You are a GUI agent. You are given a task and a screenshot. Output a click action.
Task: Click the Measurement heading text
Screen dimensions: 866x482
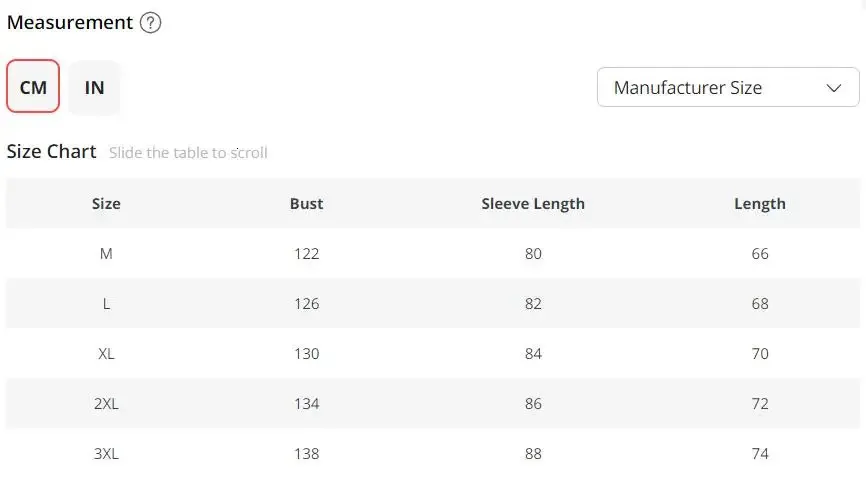[70, 22]
